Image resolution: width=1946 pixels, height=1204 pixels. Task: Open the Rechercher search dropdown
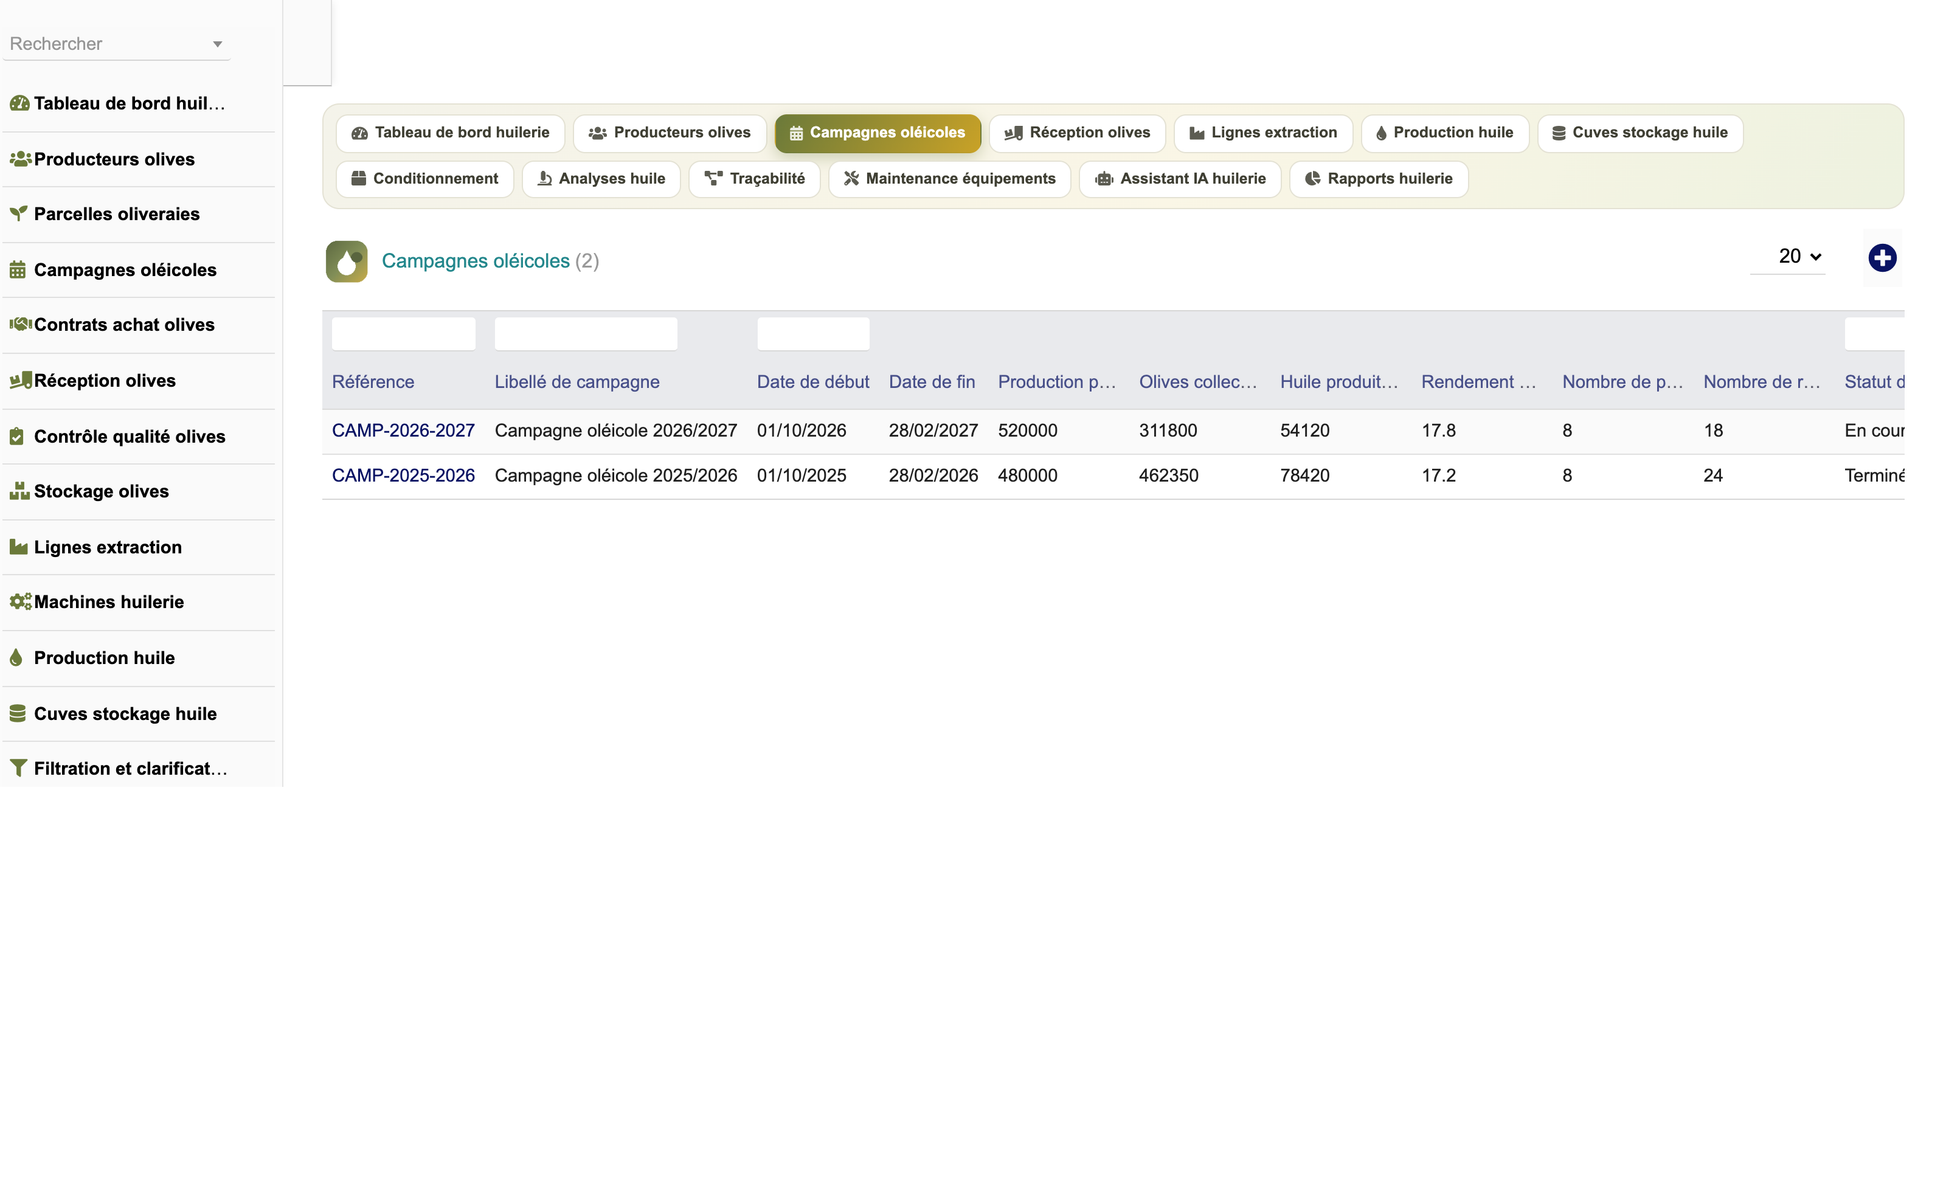pos(116,44)
